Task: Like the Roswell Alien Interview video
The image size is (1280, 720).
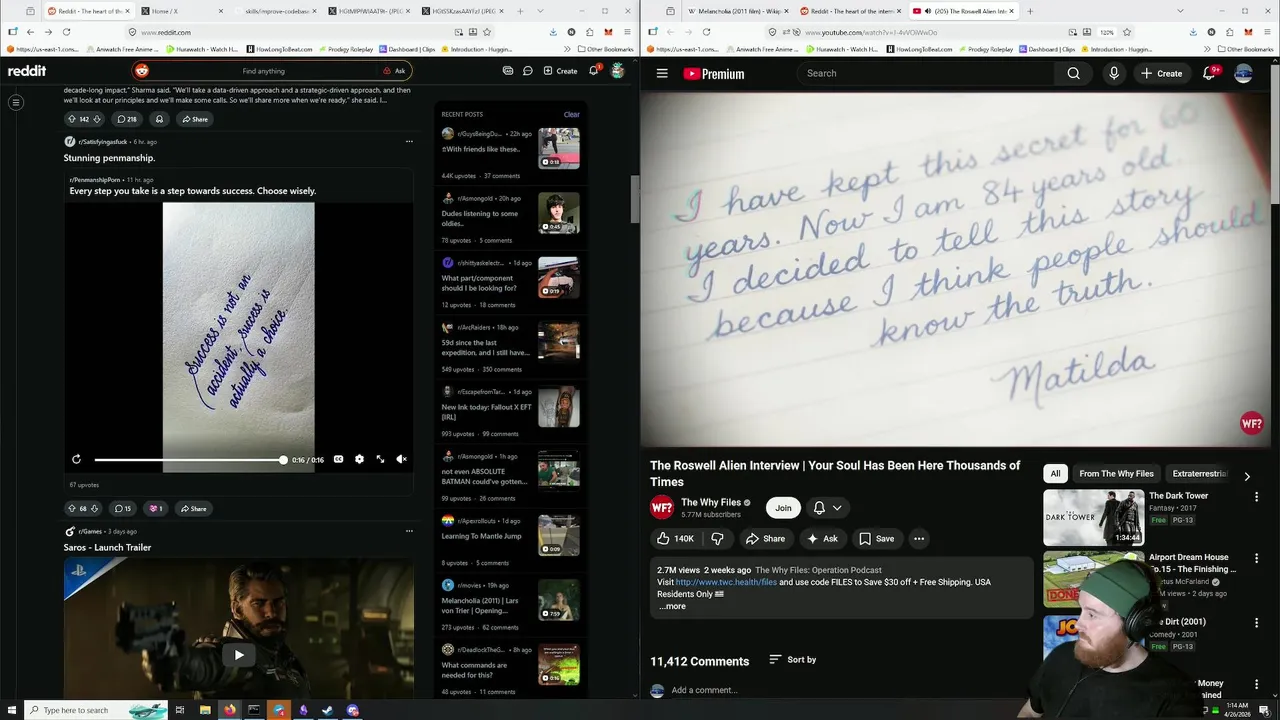Action: 675,538
